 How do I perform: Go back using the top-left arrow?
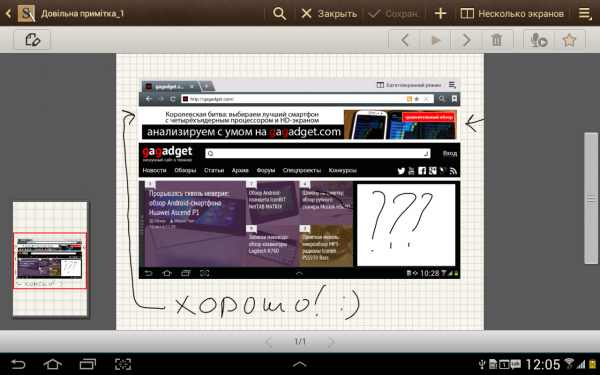8,14
